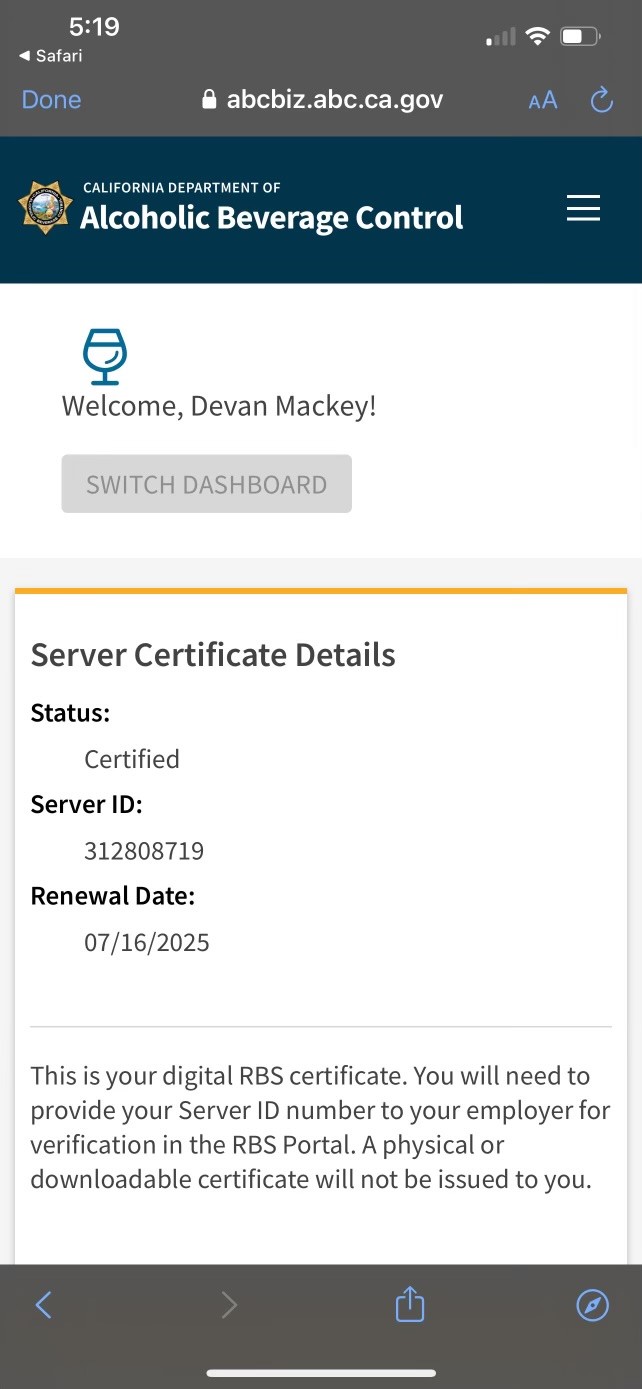
Task: Tap the lock icon beside the URL
Action: [209, 100]
